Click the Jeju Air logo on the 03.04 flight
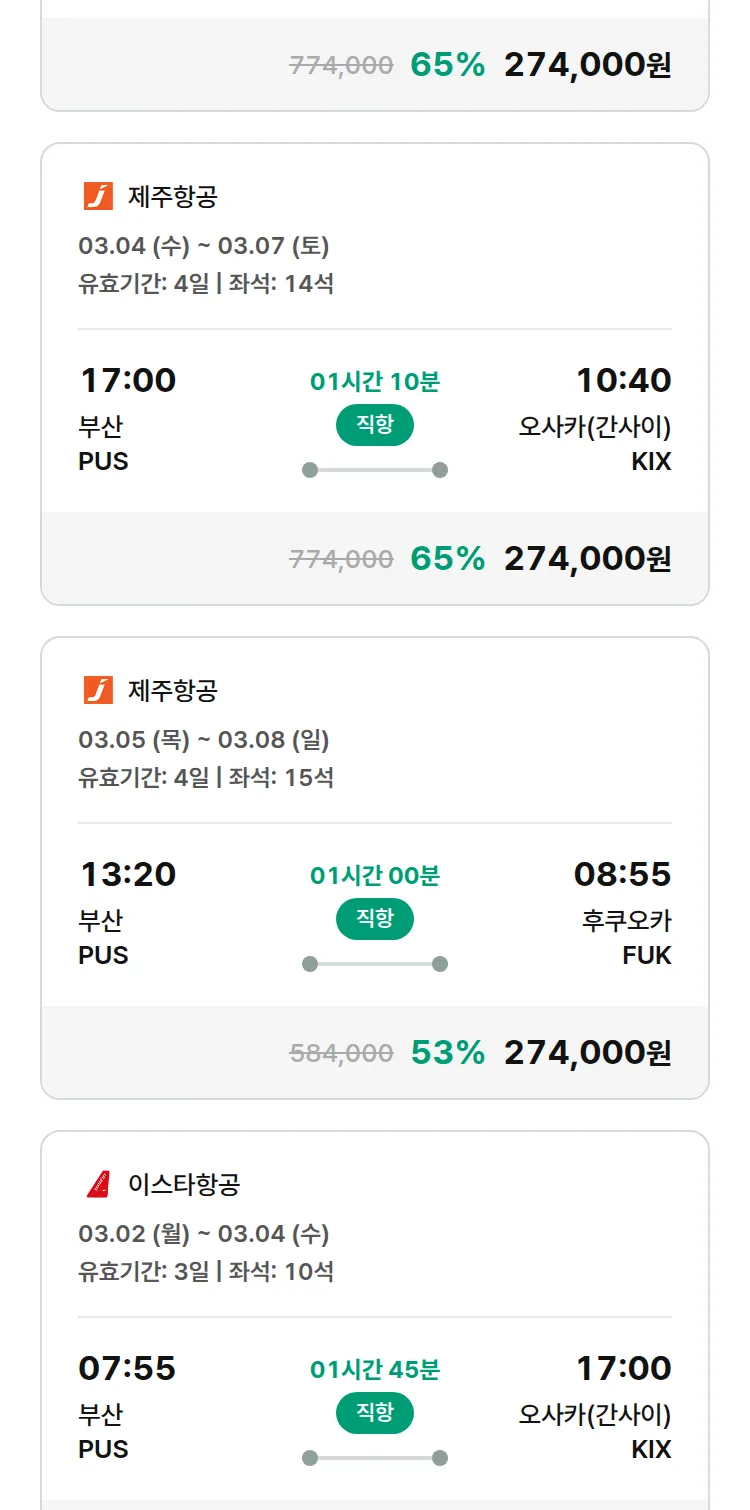The width and height of the screenshot is (750, 1510). [98, 196]
